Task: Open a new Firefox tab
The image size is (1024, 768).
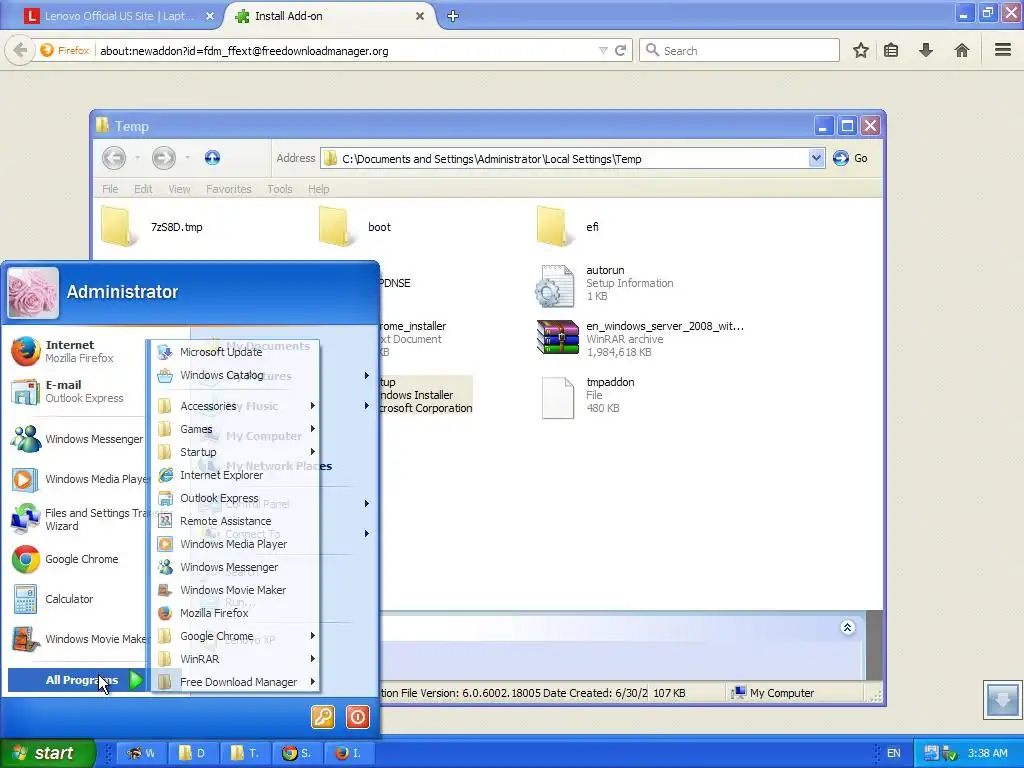Action: (x=453, y=16)
